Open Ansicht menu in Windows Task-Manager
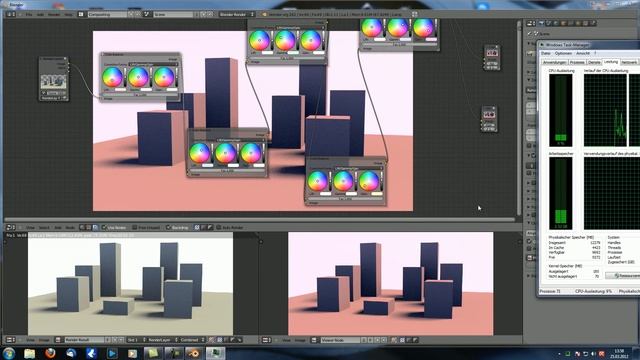The width and height of the screenshot is (640, 360). [x=583, y=53]
